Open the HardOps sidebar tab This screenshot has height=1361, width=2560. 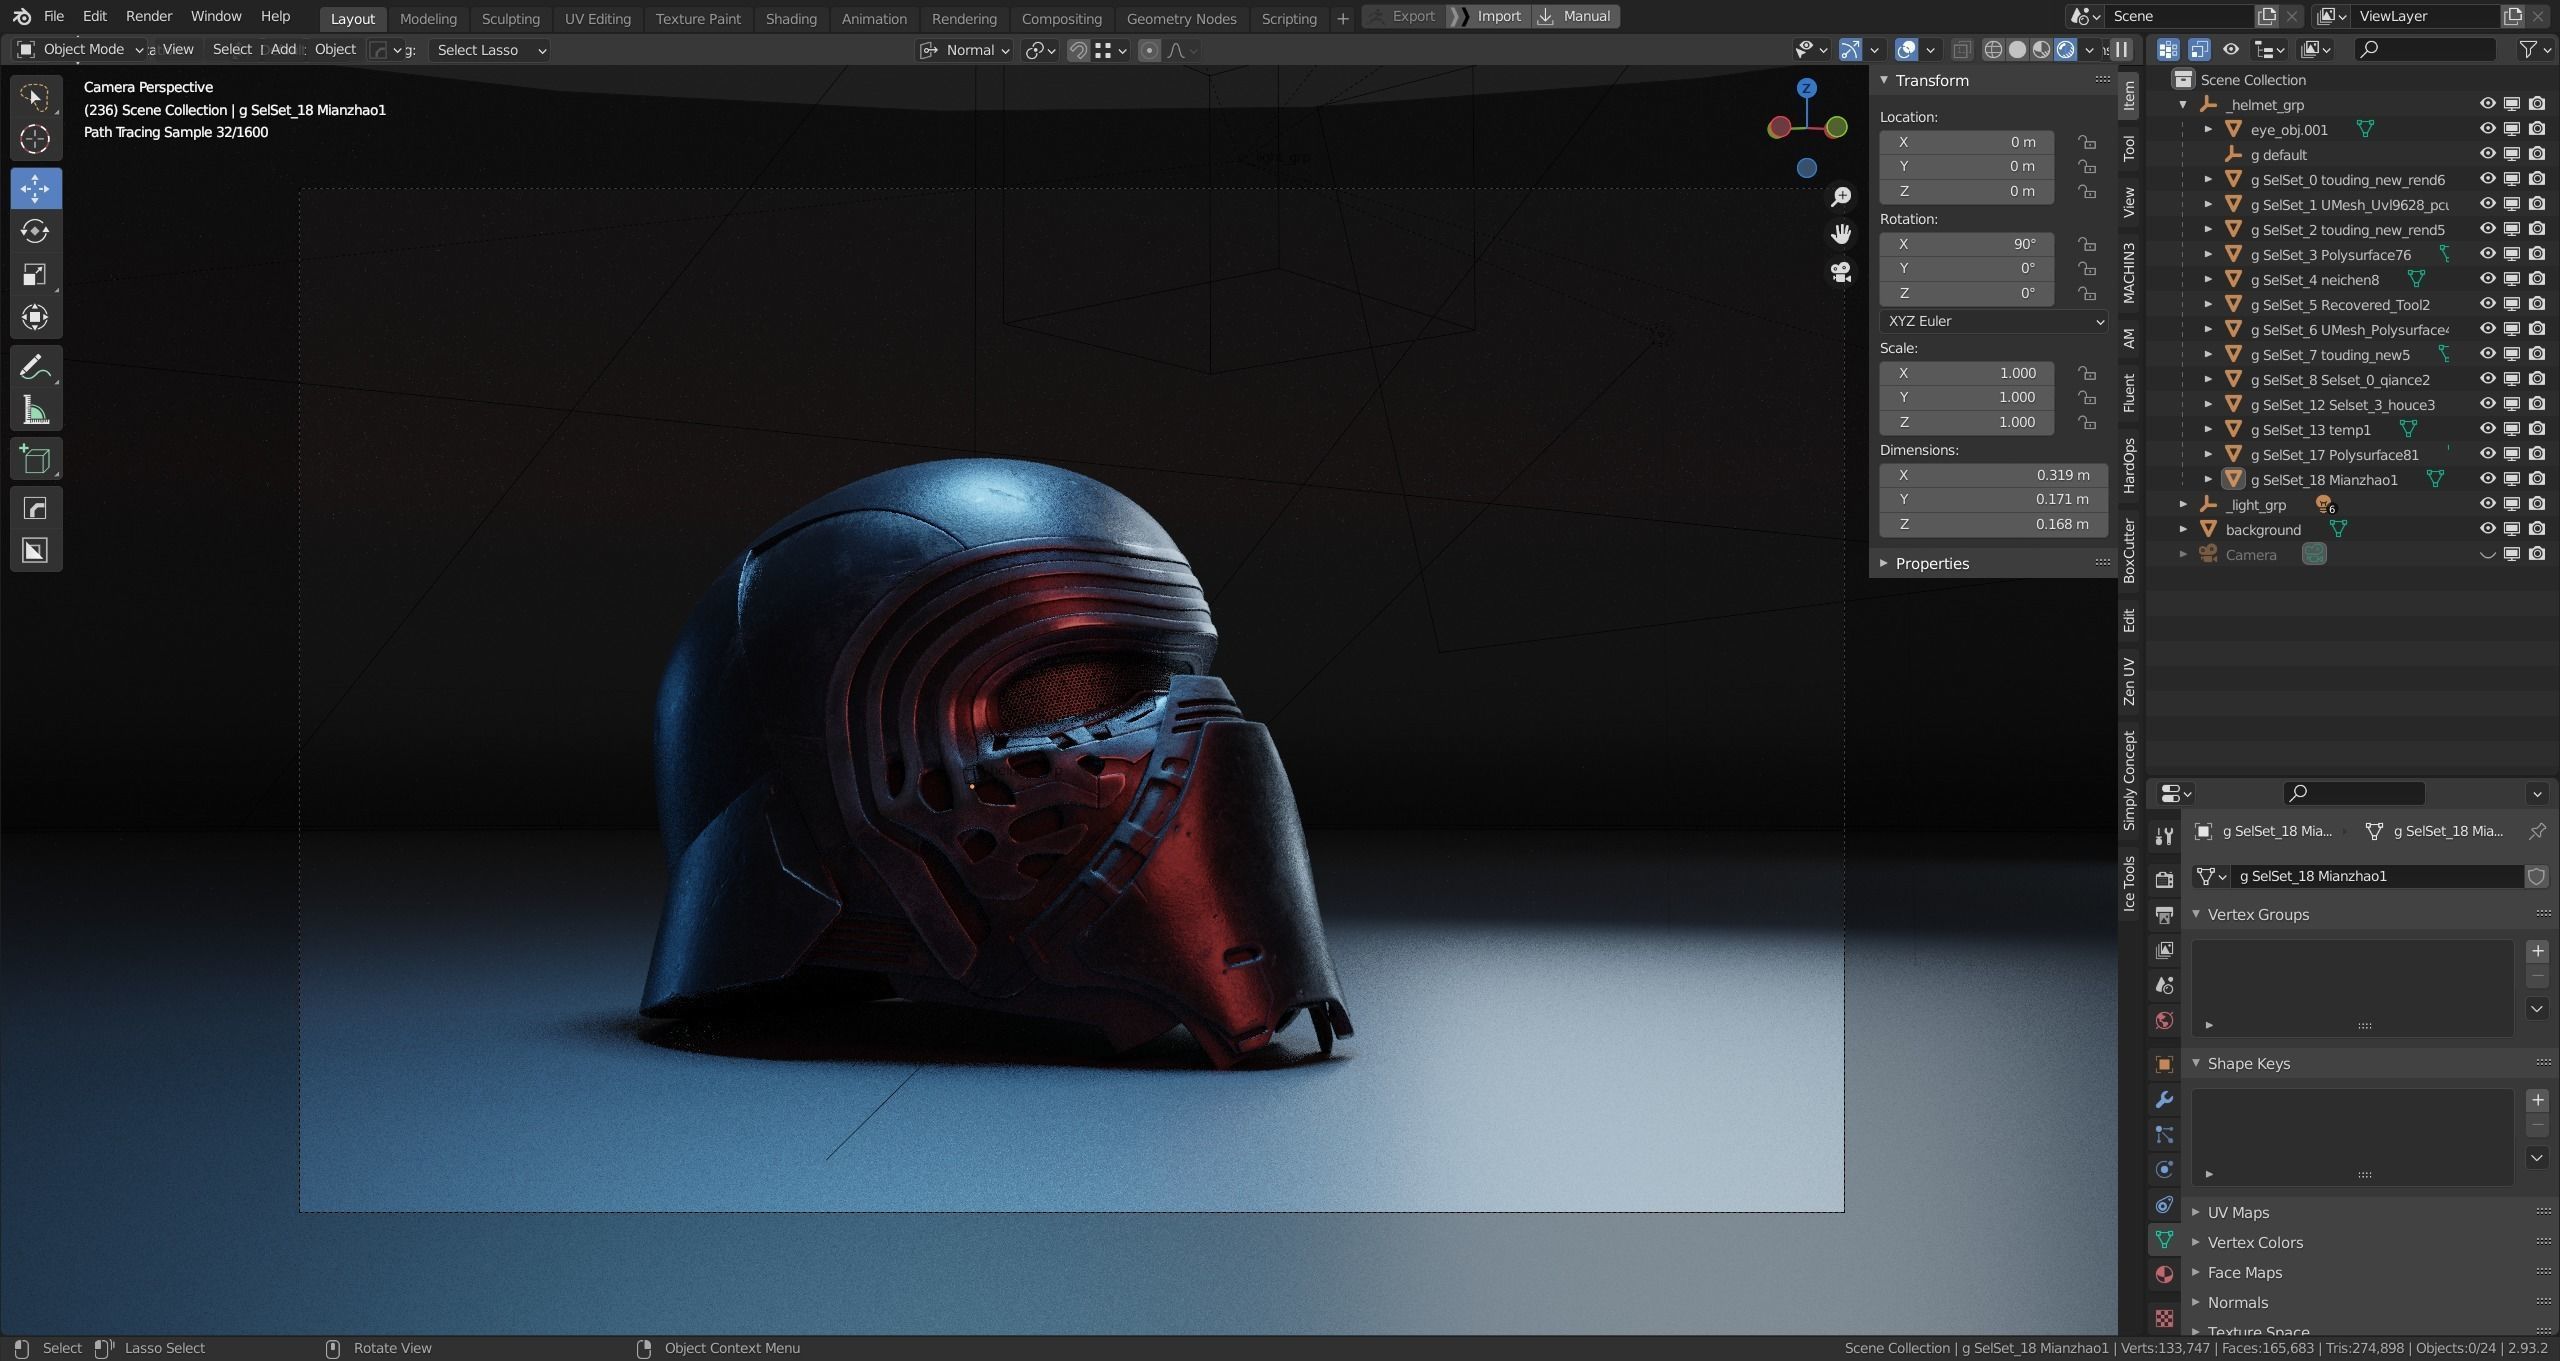click(2128, 465)
